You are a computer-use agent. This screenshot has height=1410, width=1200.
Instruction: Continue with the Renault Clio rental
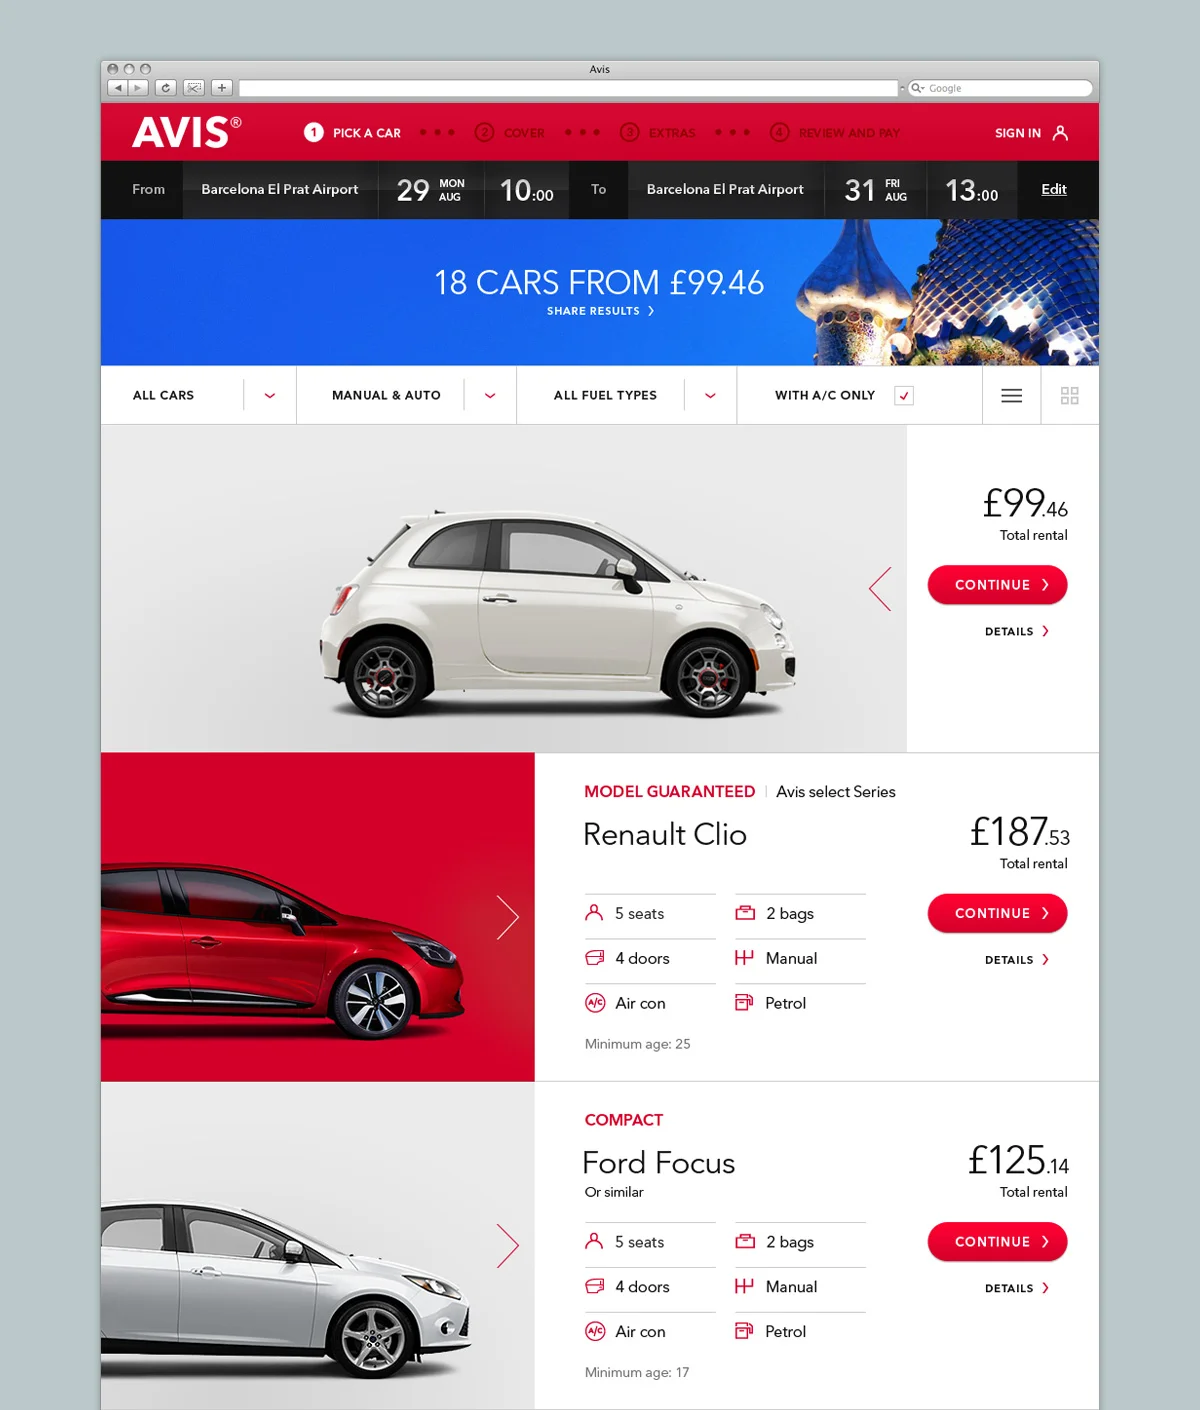coord(997,913)
